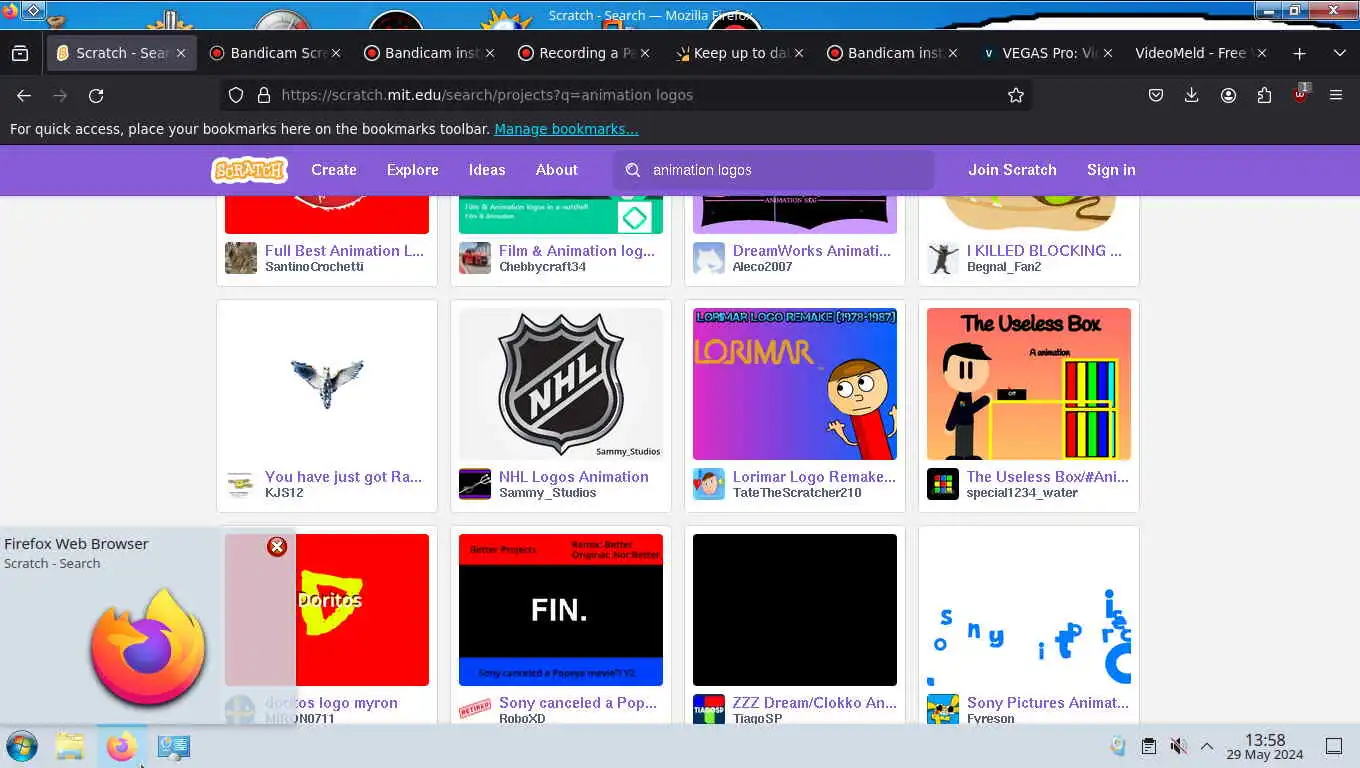Open the NHL Logos Animation thumbnail
Image resolution: width=1360 pixels, height=768 pixels.
561,384
